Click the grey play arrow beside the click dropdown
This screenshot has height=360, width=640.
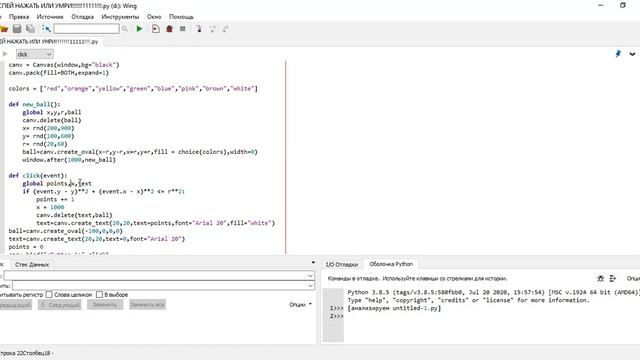point(5,54)
